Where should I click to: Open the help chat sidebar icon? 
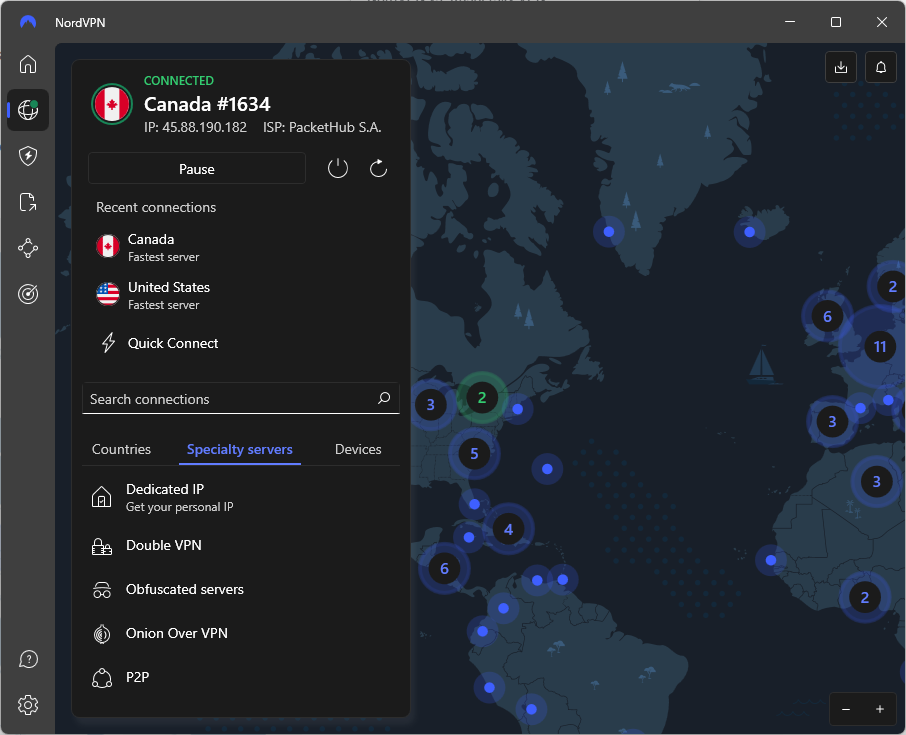point(28,659)
